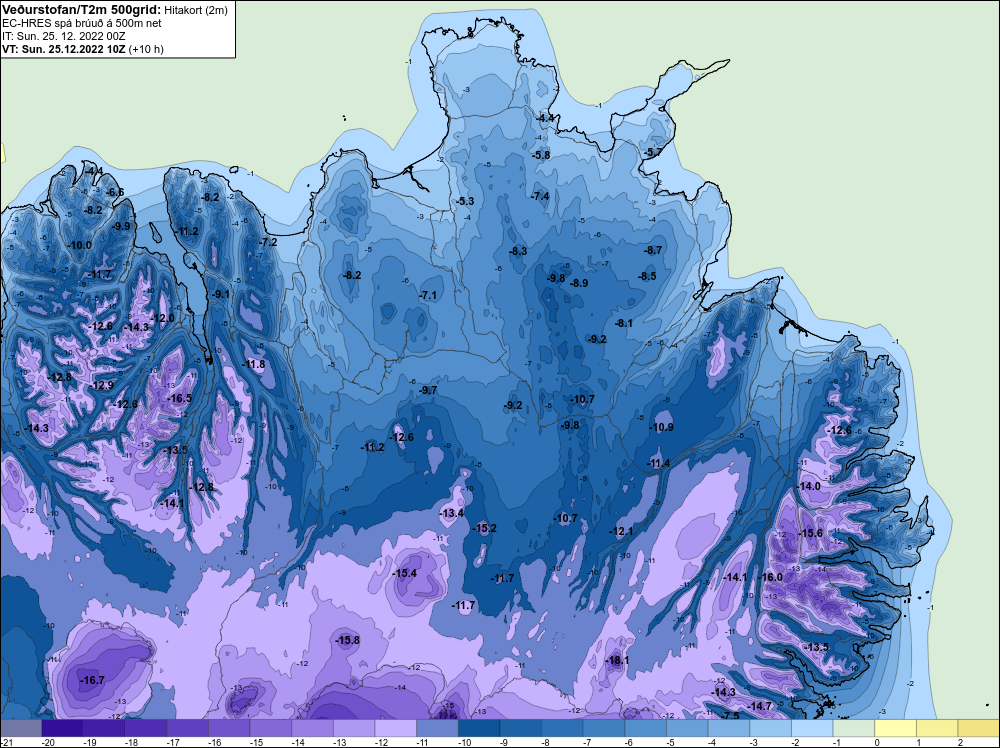Click the title text 'Veðurstofan/T2m 500grid: Hitakort (2m)'
The width and height of the screenshot is (1000, 748).
point(115,10)
